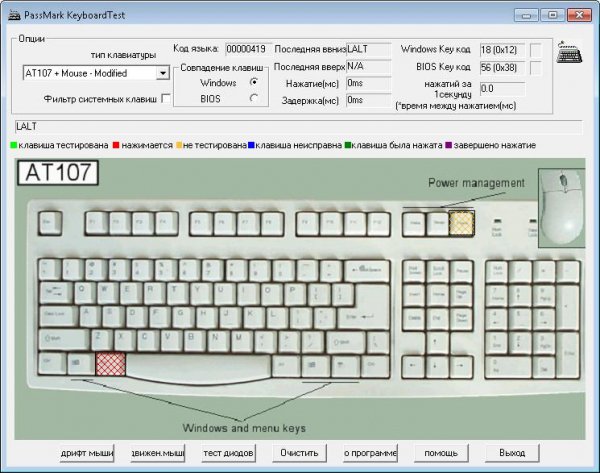
Task: Click the помощь button
Action: click(441, 453)
